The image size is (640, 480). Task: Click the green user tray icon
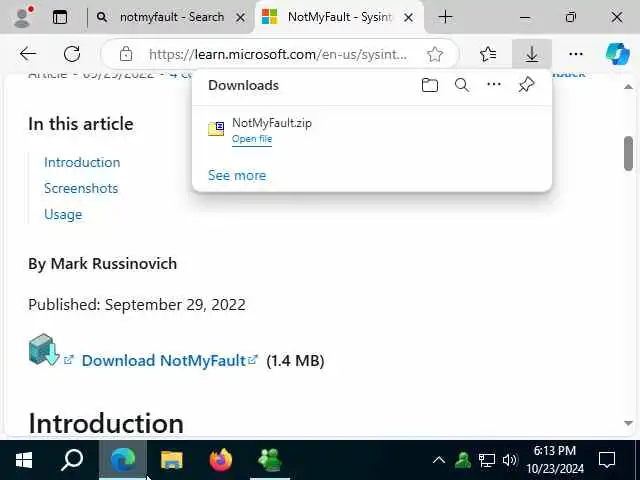[x=462, y=460]
